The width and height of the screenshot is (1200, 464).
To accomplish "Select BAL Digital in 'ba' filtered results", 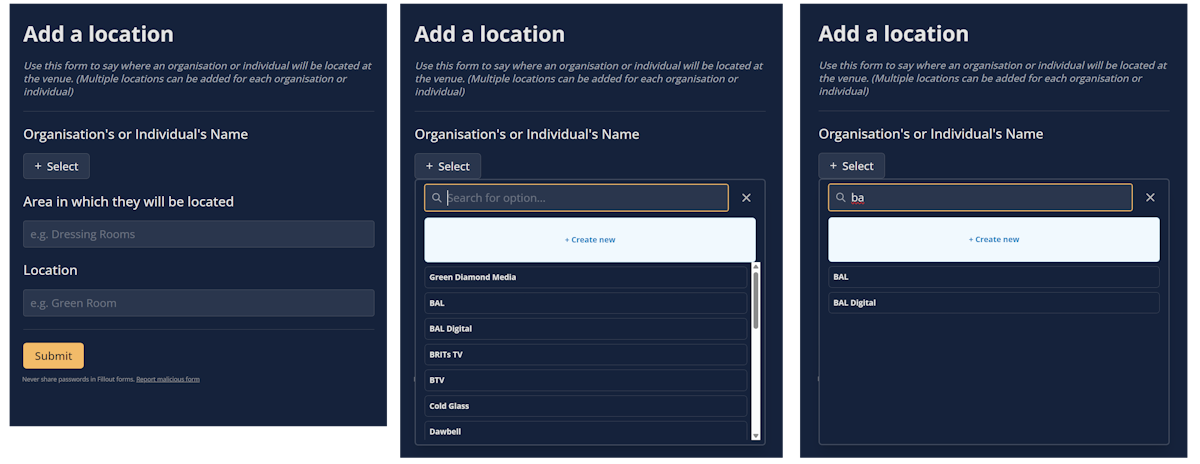I will (993, 303).
